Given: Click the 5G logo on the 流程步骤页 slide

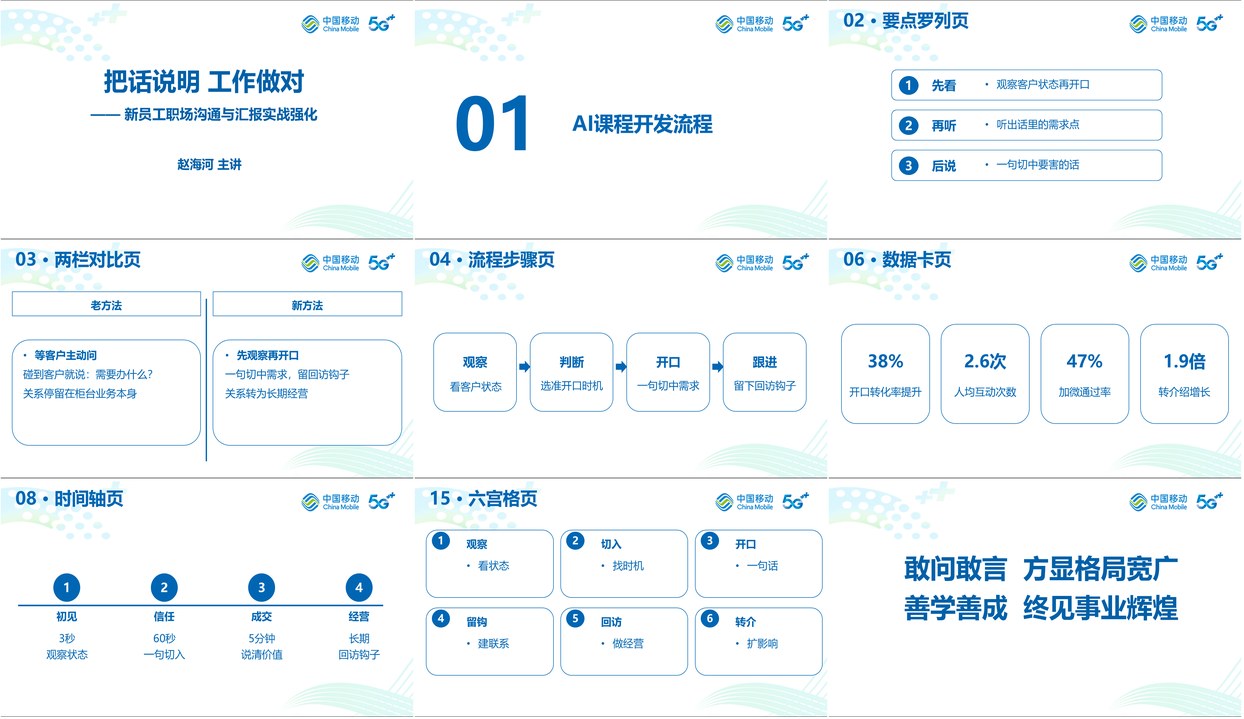Looking at the screenshot, I should pos(796,263).
